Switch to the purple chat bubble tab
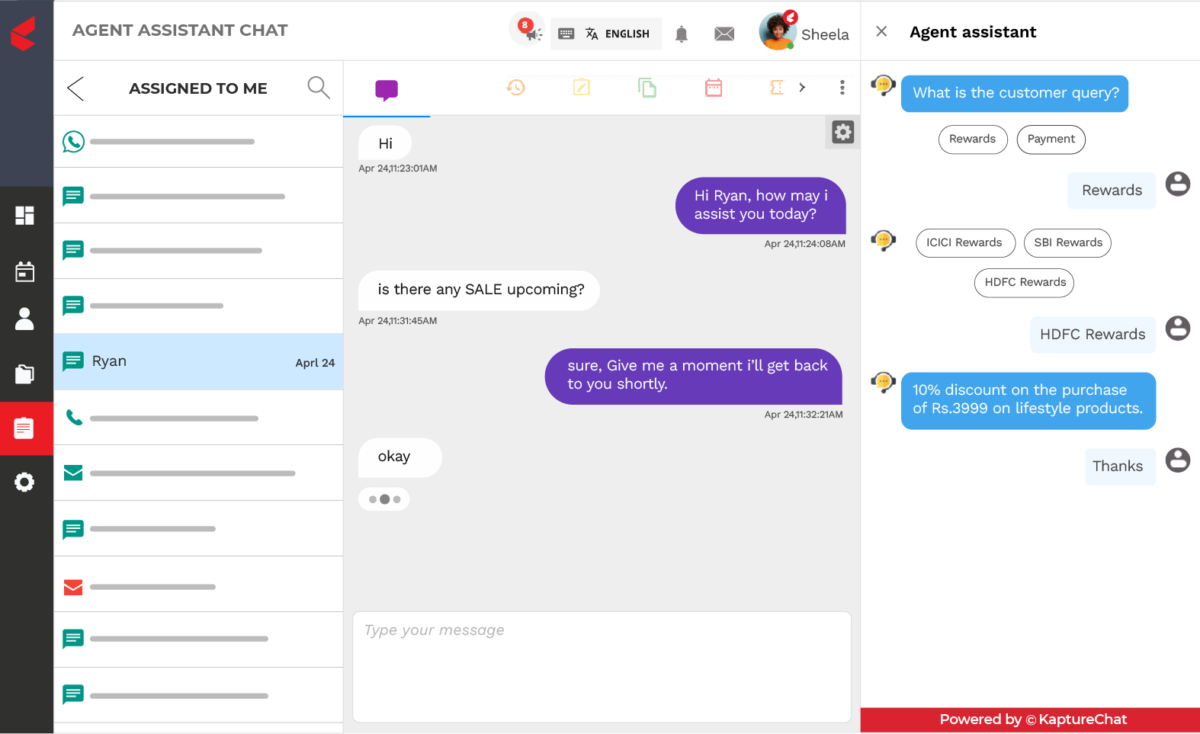Viewport: 1200px width, 734px height. tap(386, 90)
